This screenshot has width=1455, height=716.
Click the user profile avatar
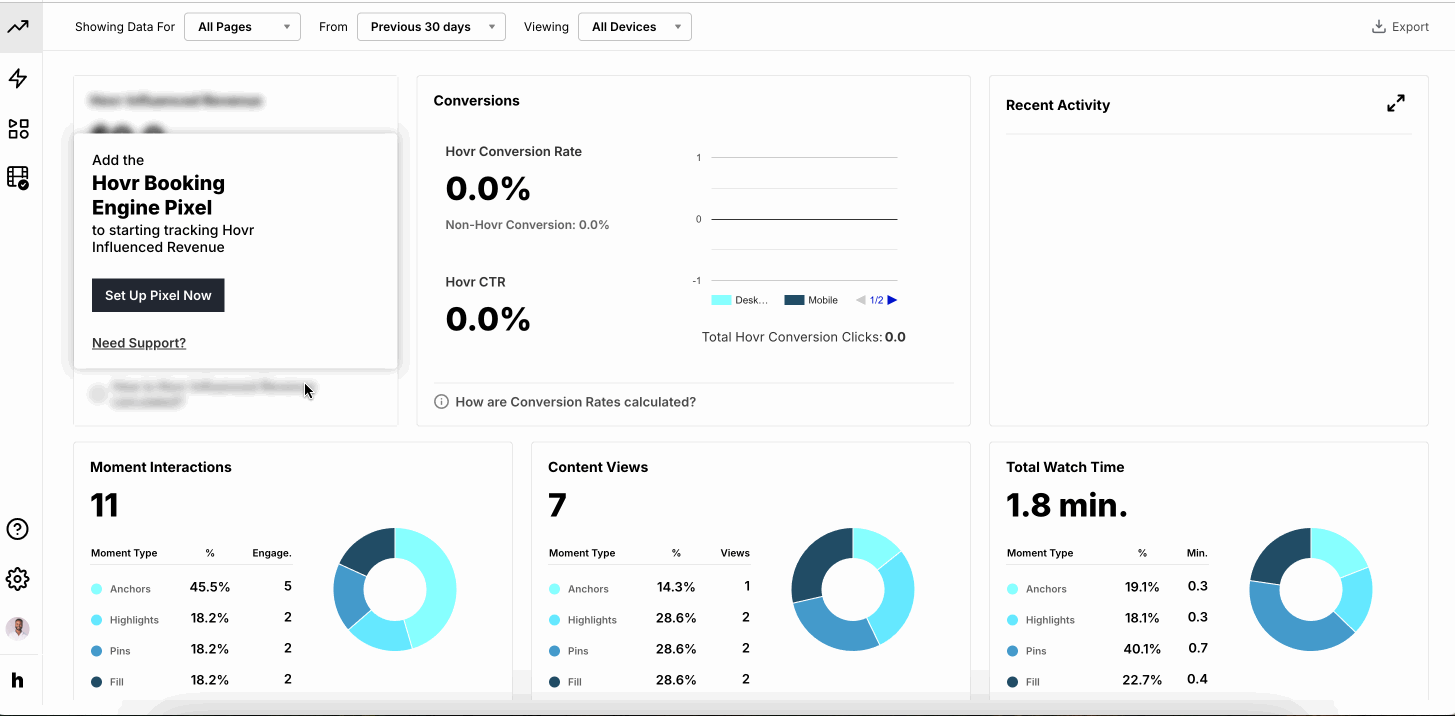(x=18, y=628)
